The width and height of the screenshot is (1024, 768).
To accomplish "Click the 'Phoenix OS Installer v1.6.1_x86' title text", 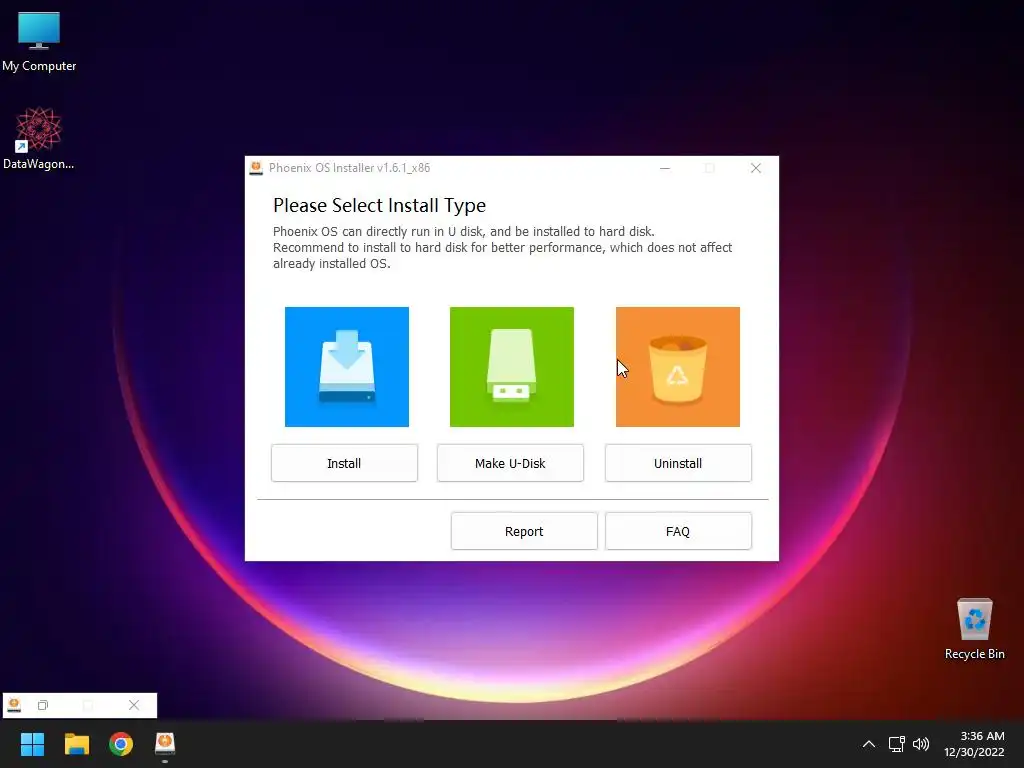I will click(349, 168).
